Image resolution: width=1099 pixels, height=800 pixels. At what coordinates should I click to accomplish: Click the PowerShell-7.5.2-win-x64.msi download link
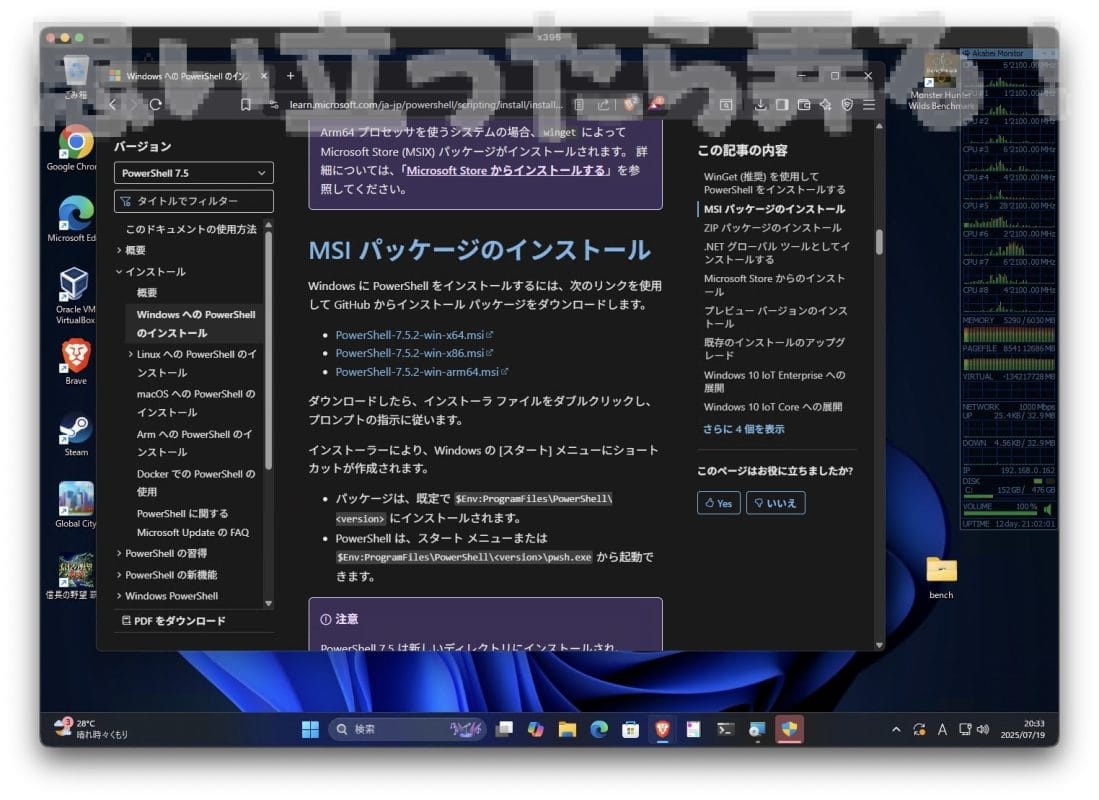click(409, 336)
